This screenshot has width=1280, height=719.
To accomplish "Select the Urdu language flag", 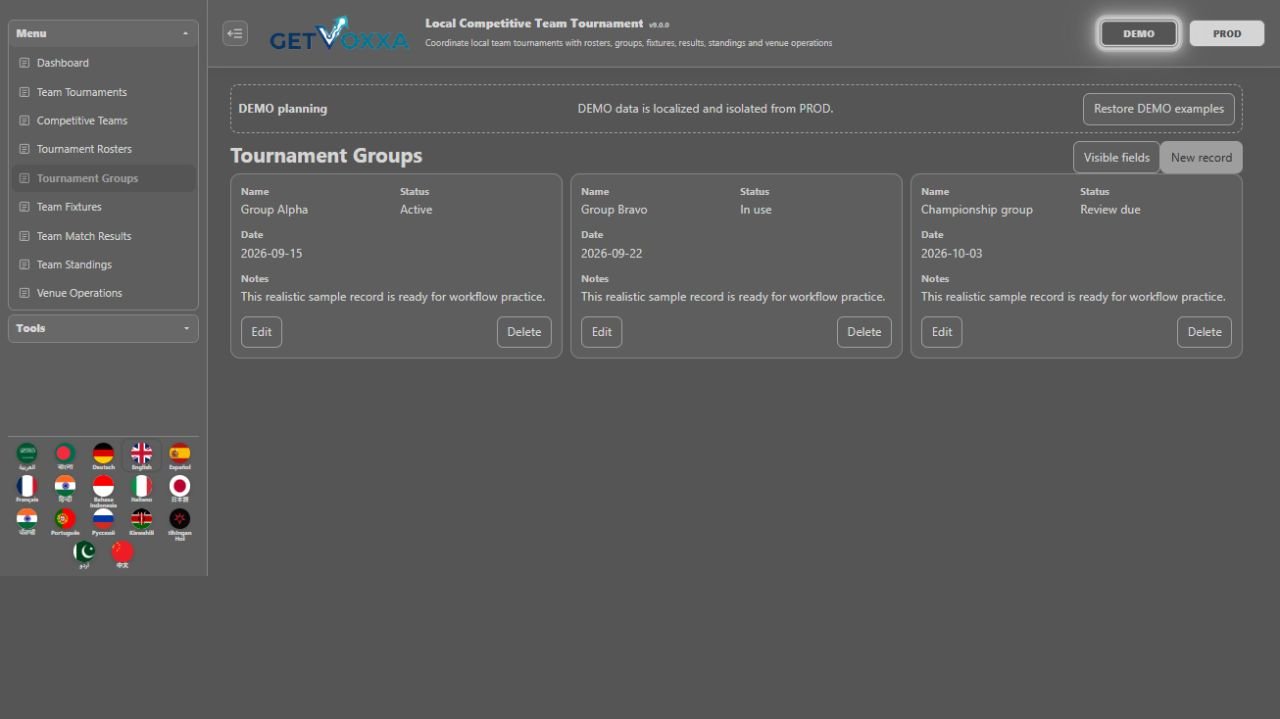I will (84, 553).
